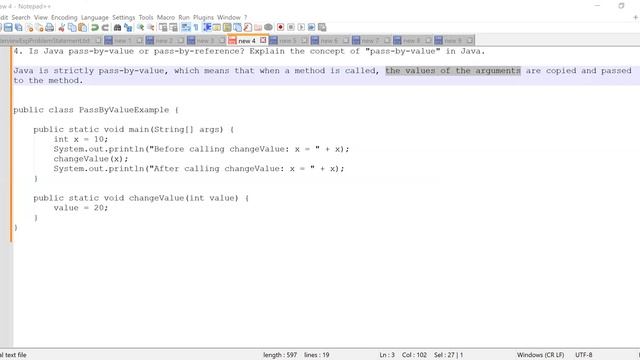Cut selection using the scissors icon

62,27
